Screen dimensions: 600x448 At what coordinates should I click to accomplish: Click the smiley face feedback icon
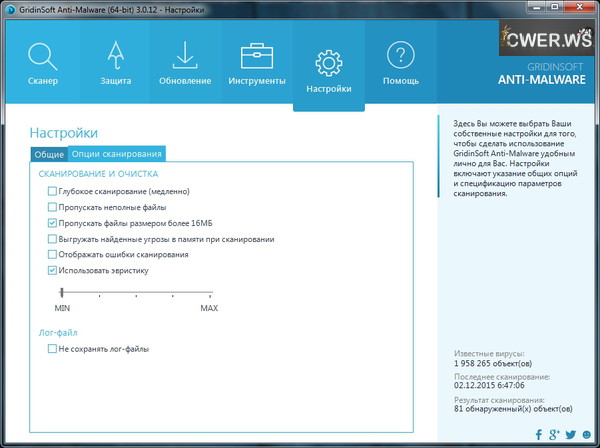pos(586,435)
